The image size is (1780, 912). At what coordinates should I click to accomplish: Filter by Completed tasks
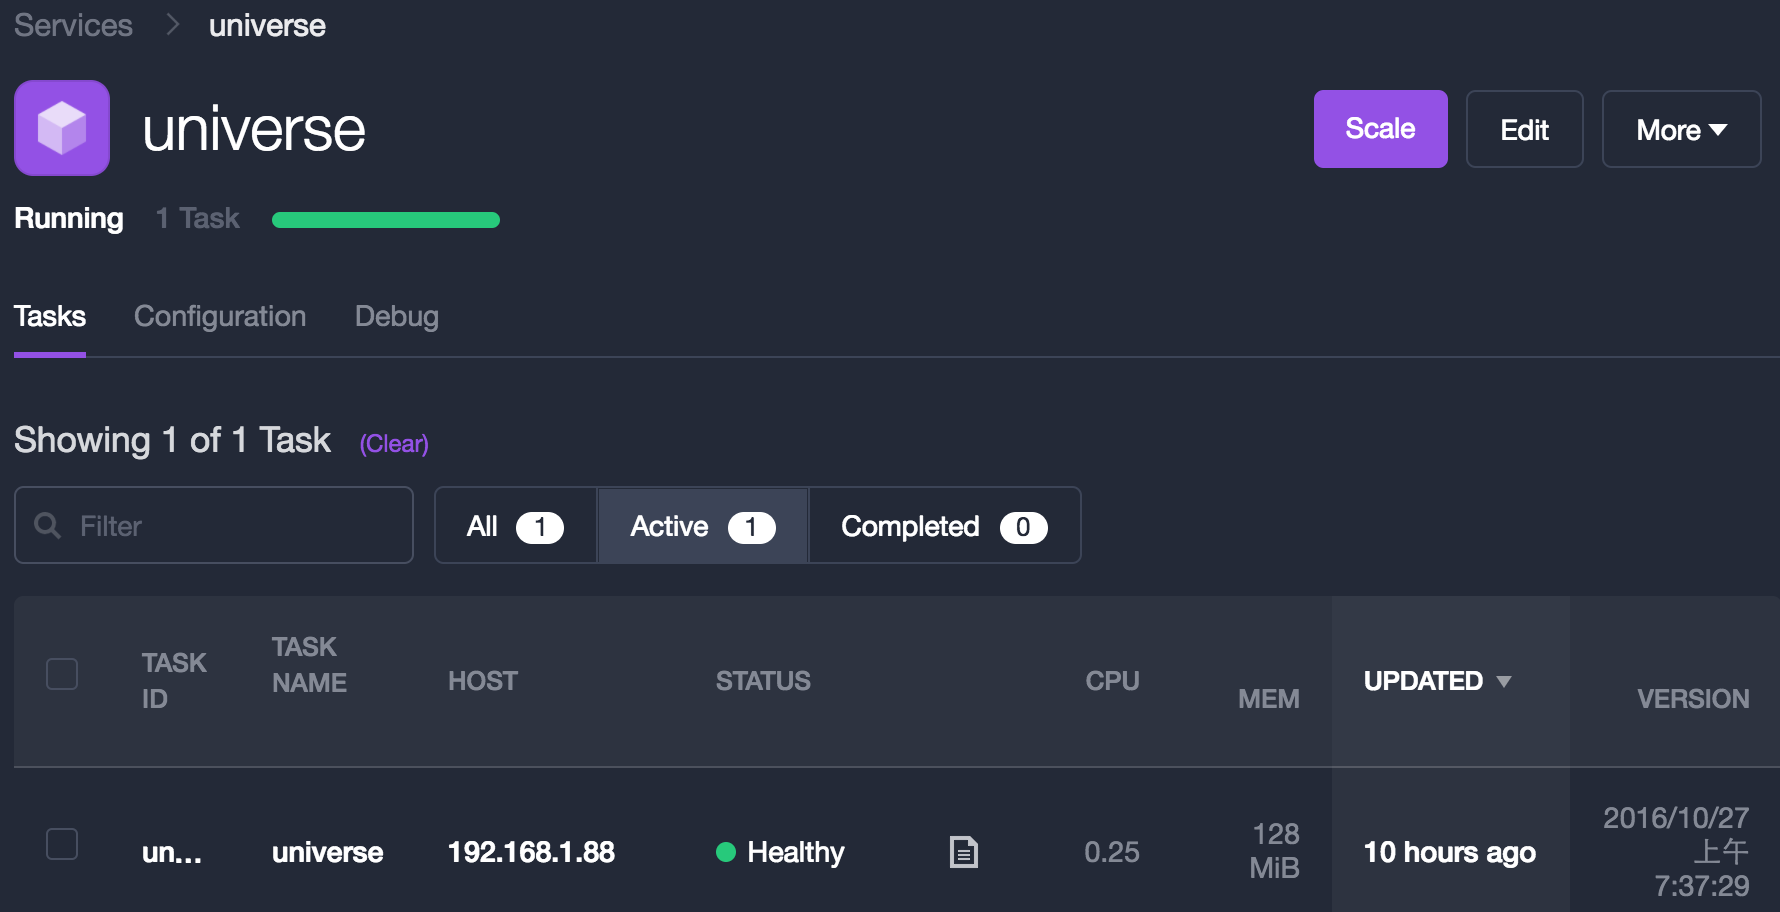pos(944,526)
